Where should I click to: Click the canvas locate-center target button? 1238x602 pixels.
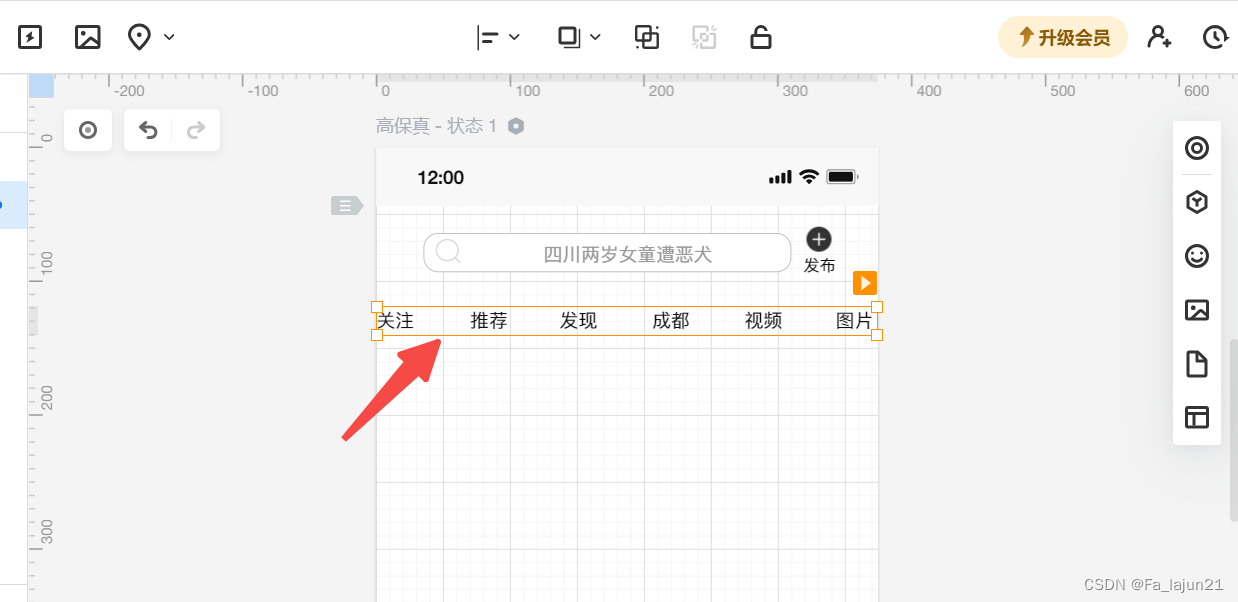88,130
